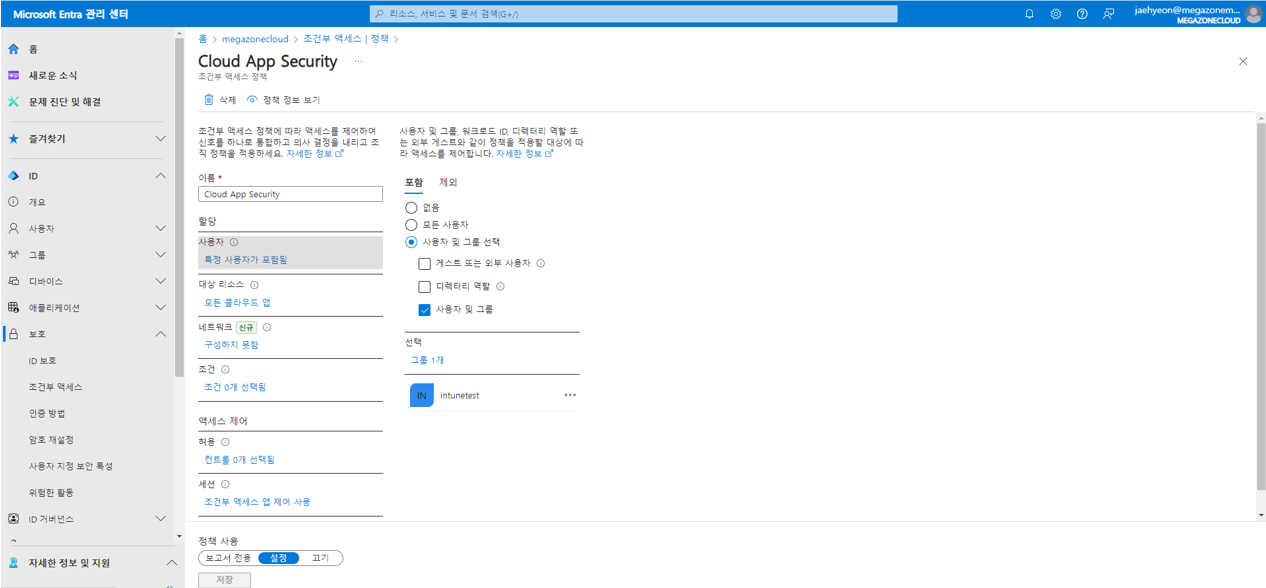
Task: Click the 그룹 people icon in sidebar
Action: tap(13, 255)
